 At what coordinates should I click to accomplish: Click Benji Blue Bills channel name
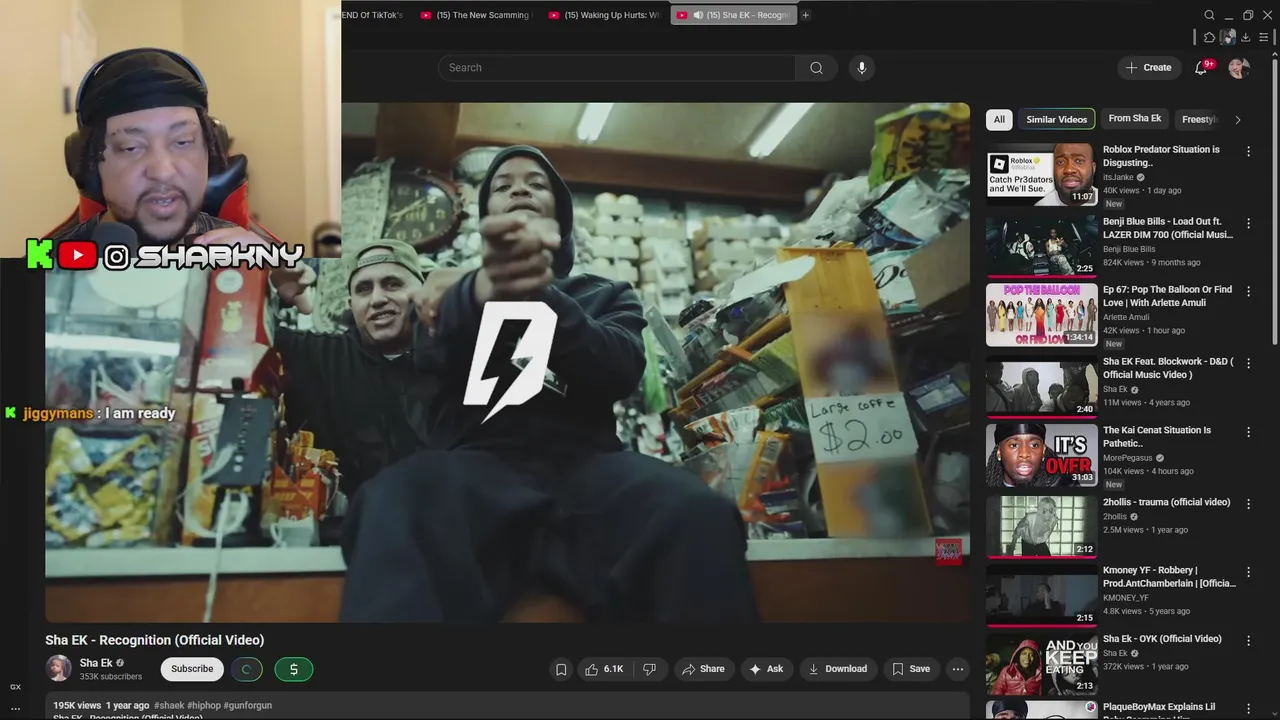coord(1129,249)
